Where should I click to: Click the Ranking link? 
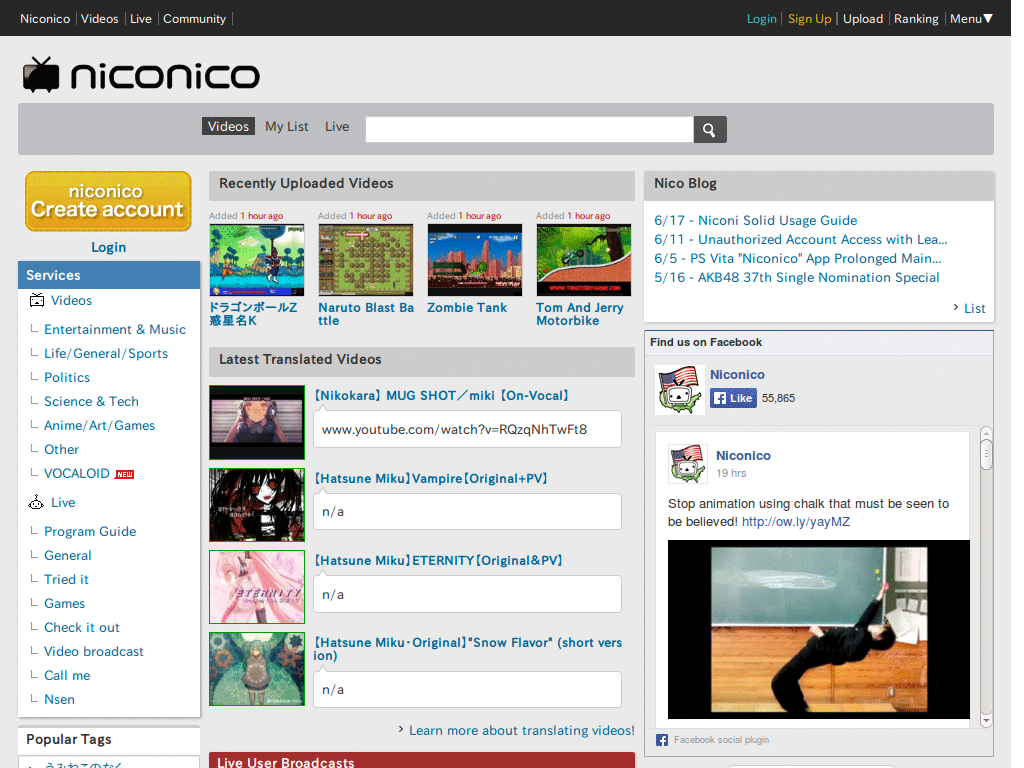coord(916,19)
